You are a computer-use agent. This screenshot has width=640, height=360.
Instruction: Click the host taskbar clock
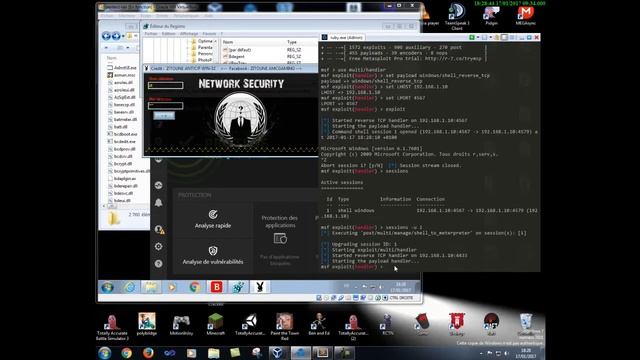tap(526, 353)
